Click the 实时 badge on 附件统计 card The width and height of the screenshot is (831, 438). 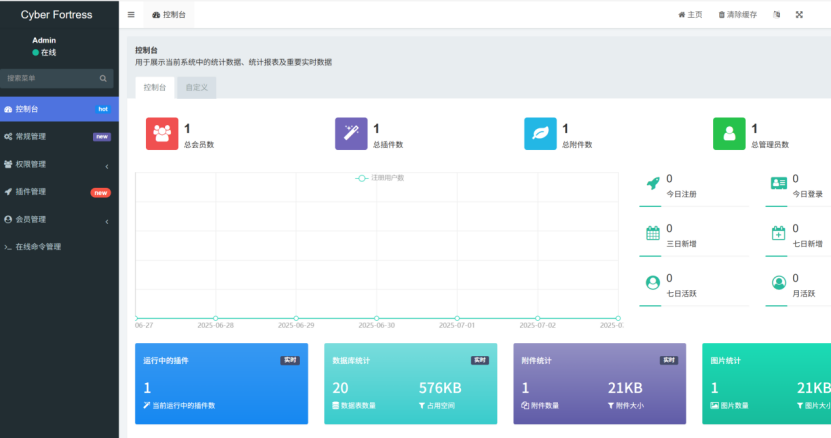(669, 361)
